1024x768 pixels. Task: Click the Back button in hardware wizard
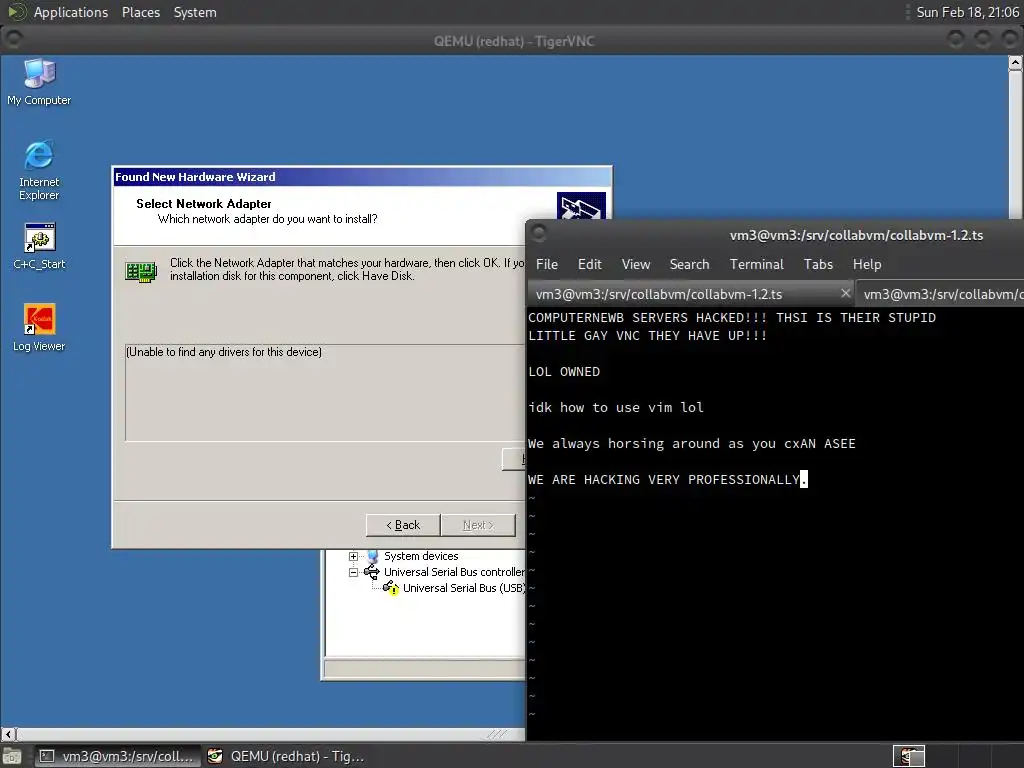[403, 525]
